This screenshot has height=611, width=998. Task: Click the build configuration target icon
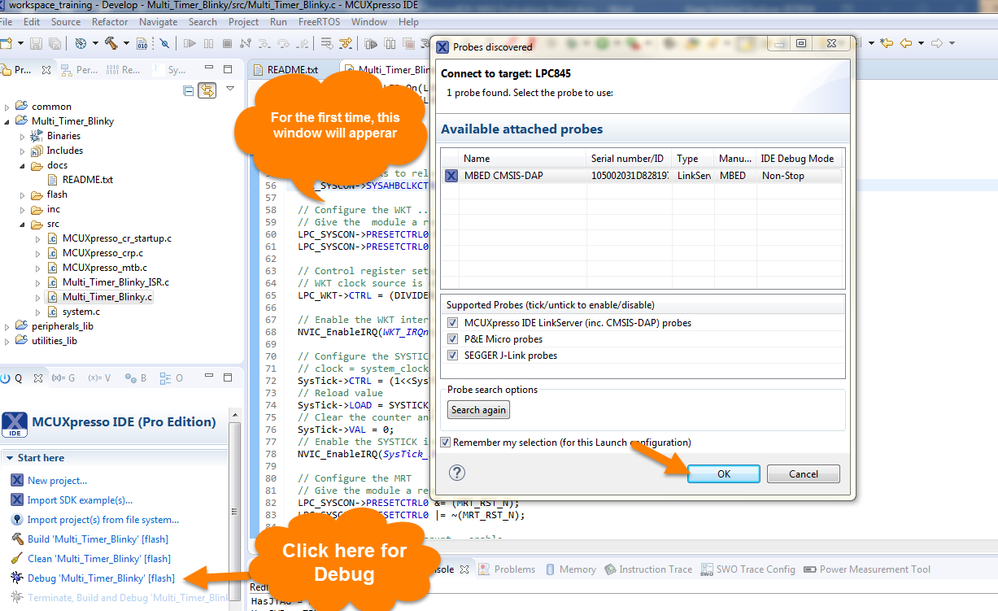pyautogui.click(x=81, y=43)
